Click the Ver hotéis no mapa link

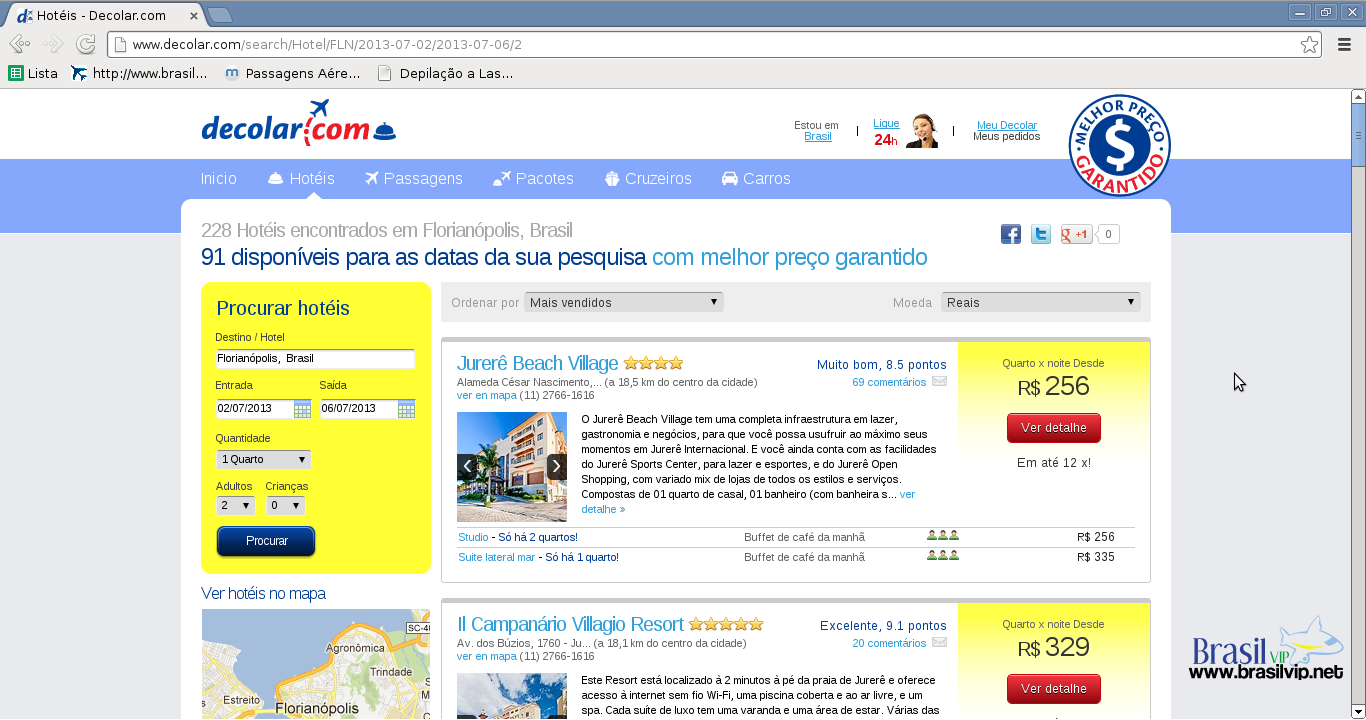pyautogui.click(x=263, y=594)
